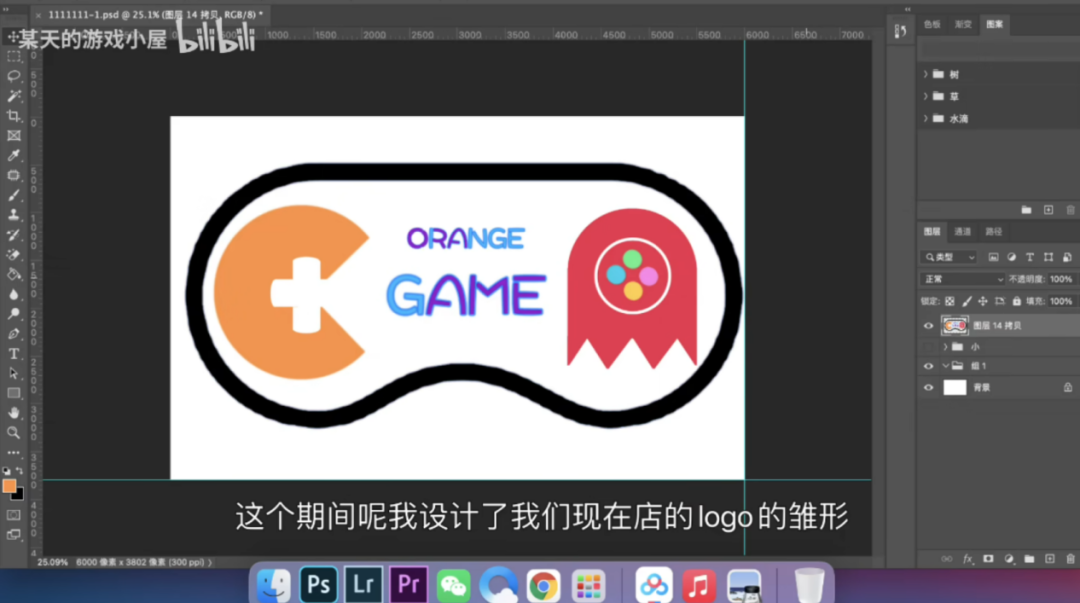The image size is (1080, 603).
Task: Show the hidden 小 group layer
Action: point(929,346)
